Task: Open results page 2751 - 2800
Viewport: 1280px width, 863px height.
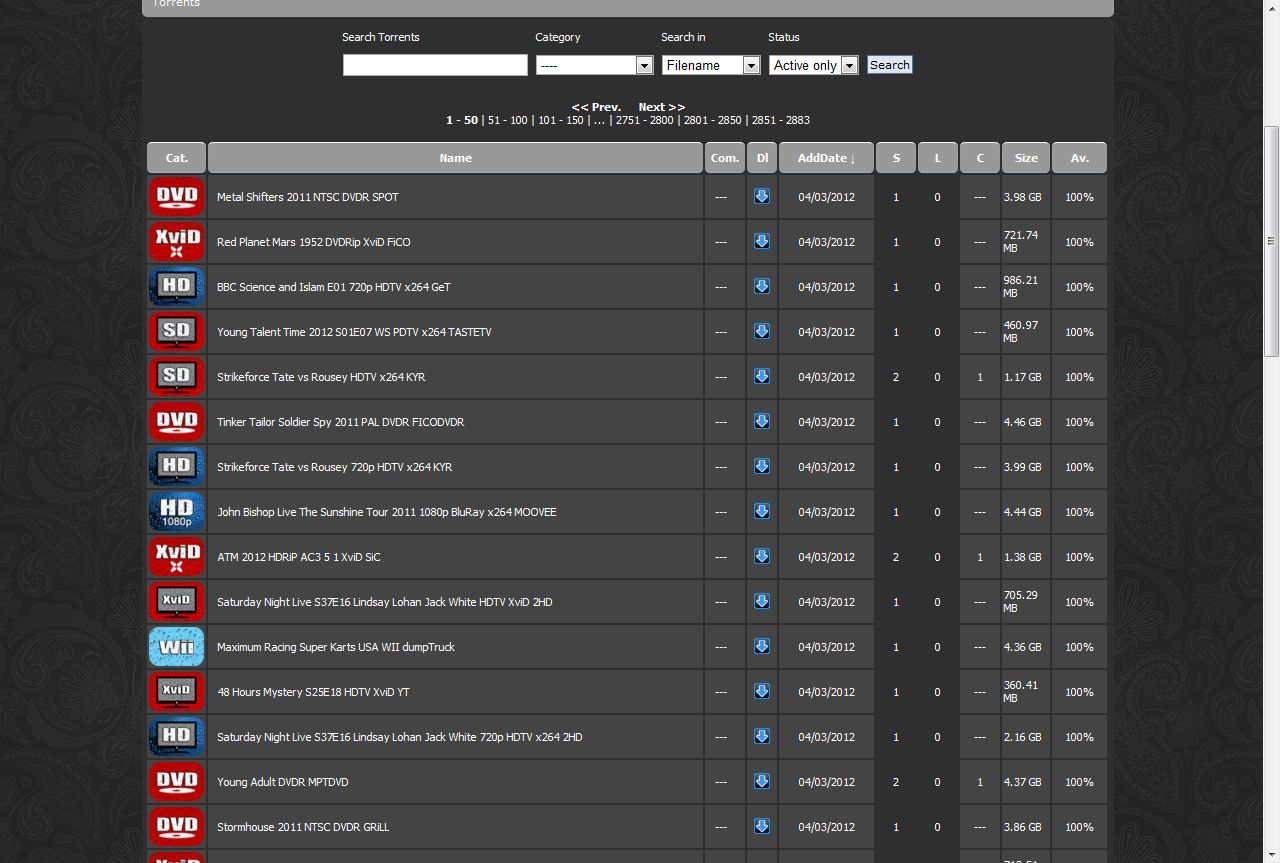Action: click(x=644, y=120)
